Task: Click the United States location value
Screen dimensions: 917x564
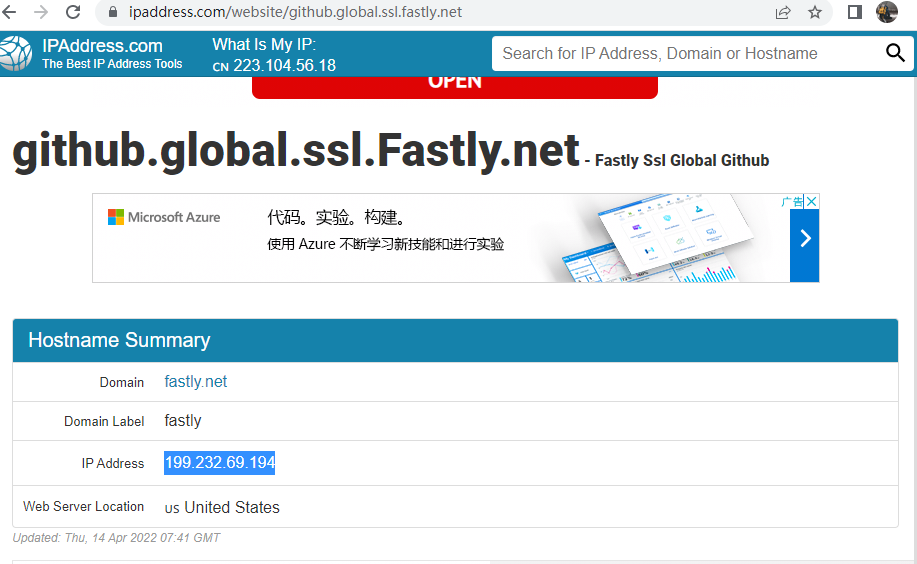Action: 232,507
